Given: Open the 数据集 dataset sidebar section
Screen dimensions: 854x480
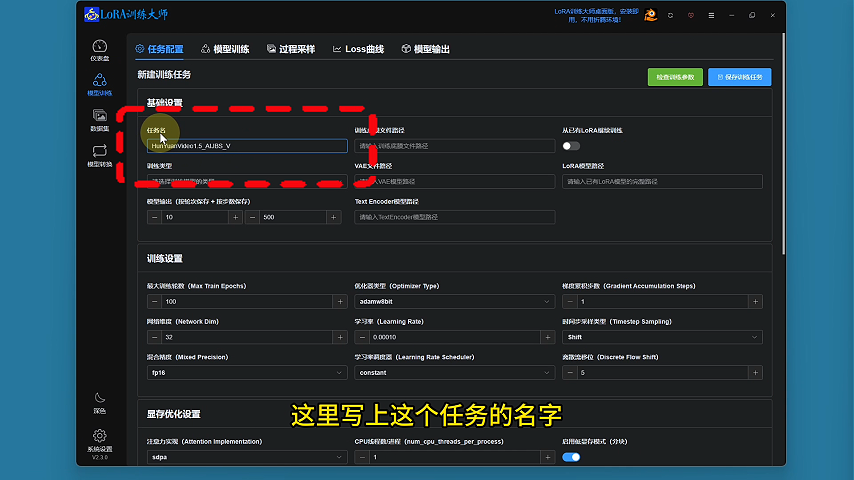Looking at the screenshot, I should (x=100, y=120).
